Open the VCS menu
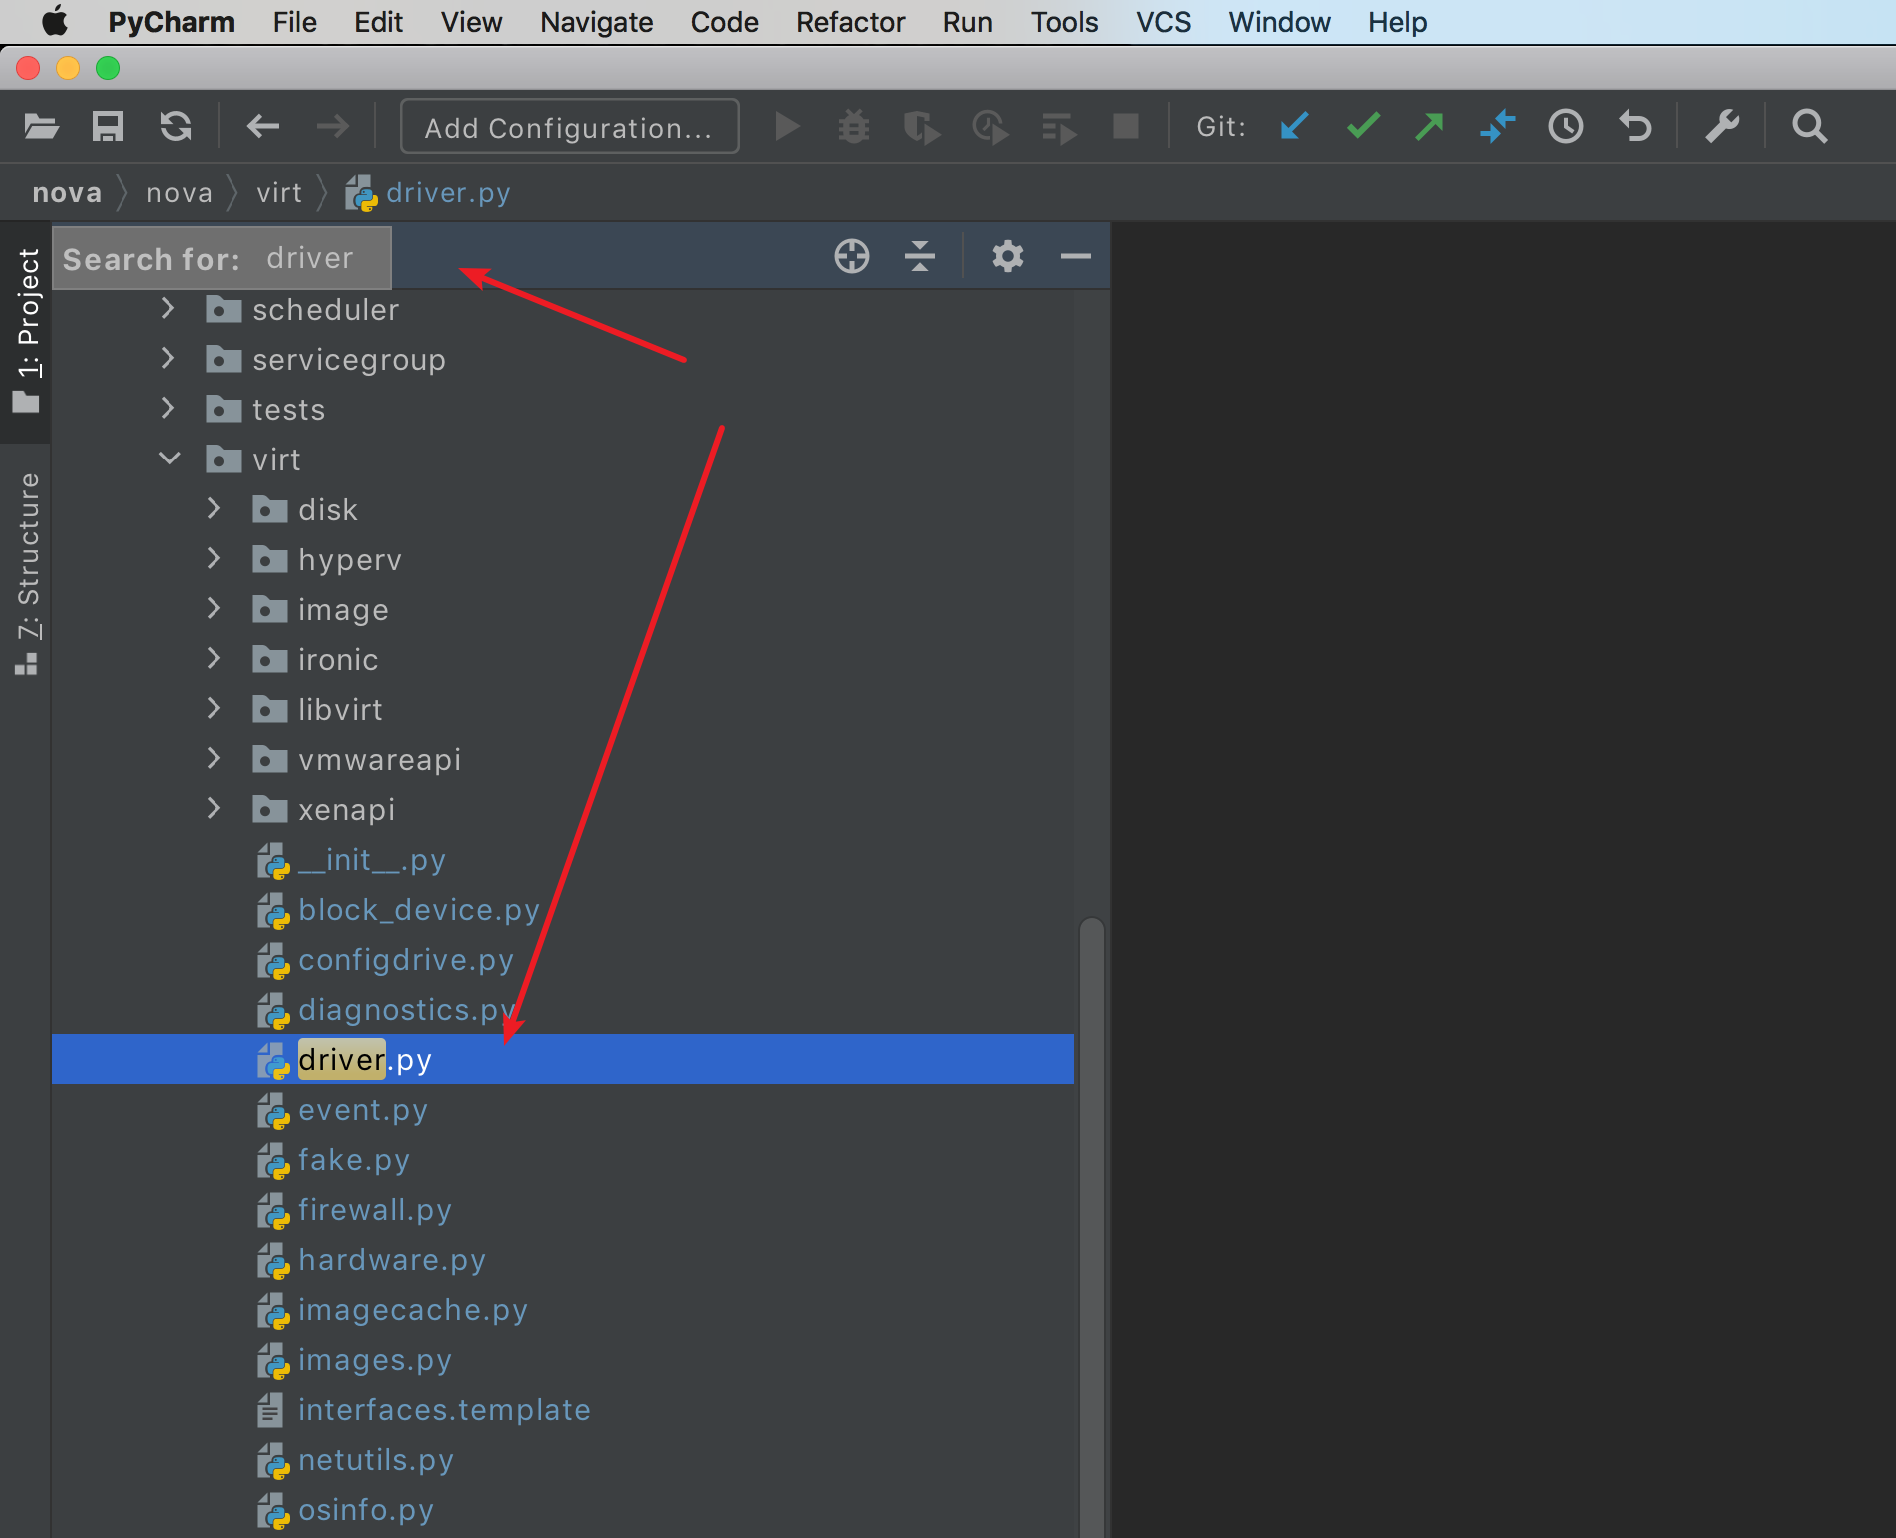The image size is (1896, 1538). [x=1163, y=22]
